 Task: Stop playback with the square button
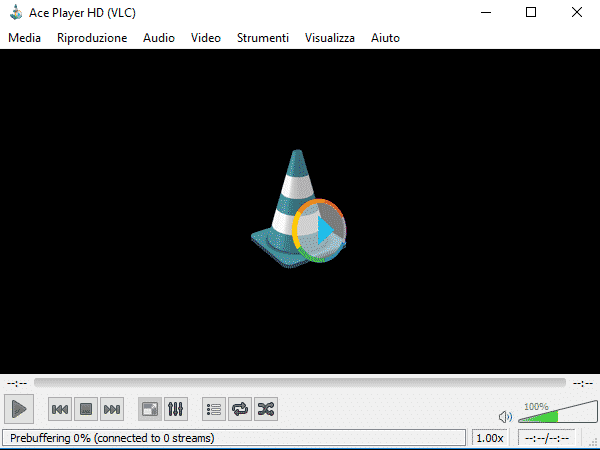(x=86, y=409)
